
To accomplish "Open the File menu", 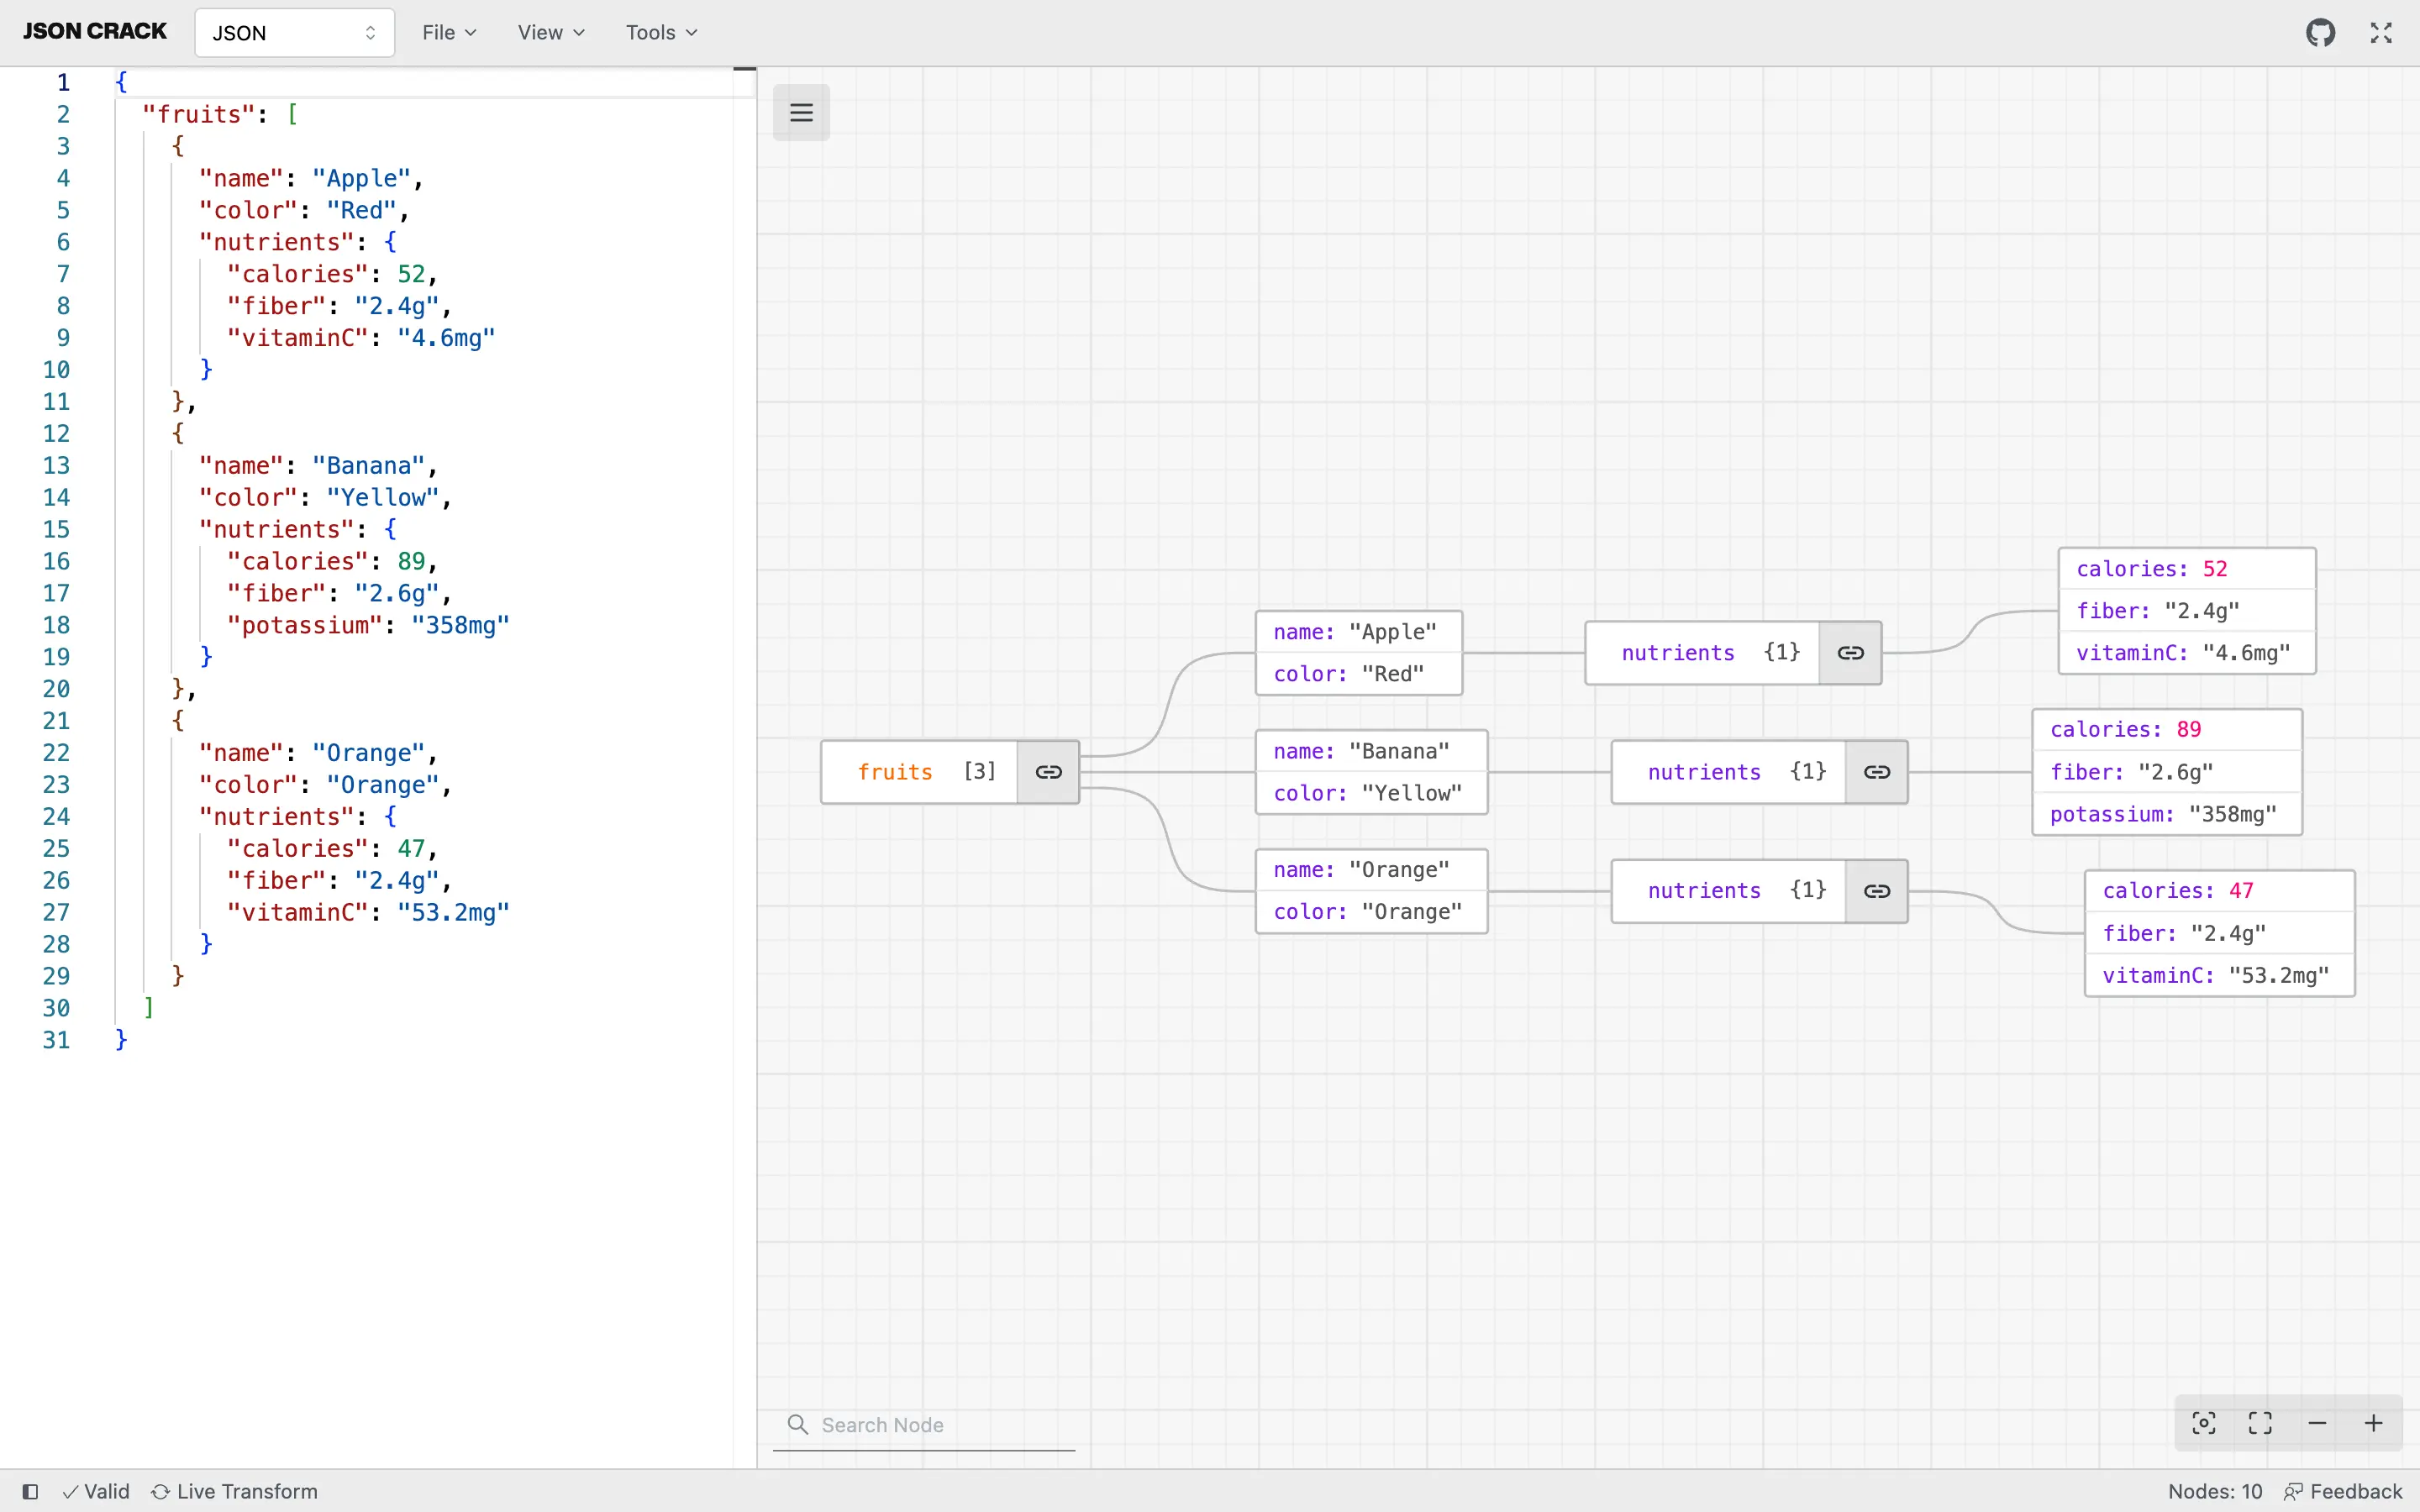I will tap(449, 32).
